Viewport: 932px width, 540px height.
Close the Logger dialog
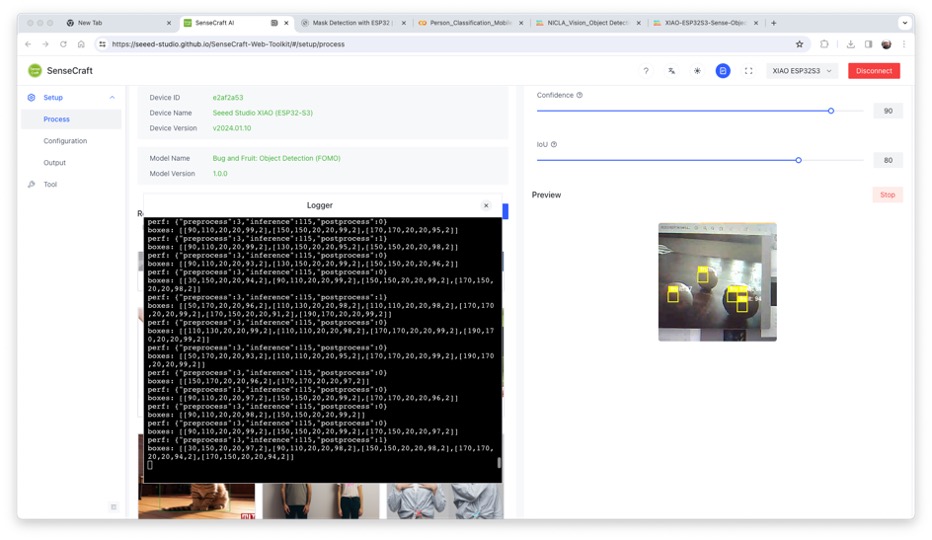tap(486, 205)
